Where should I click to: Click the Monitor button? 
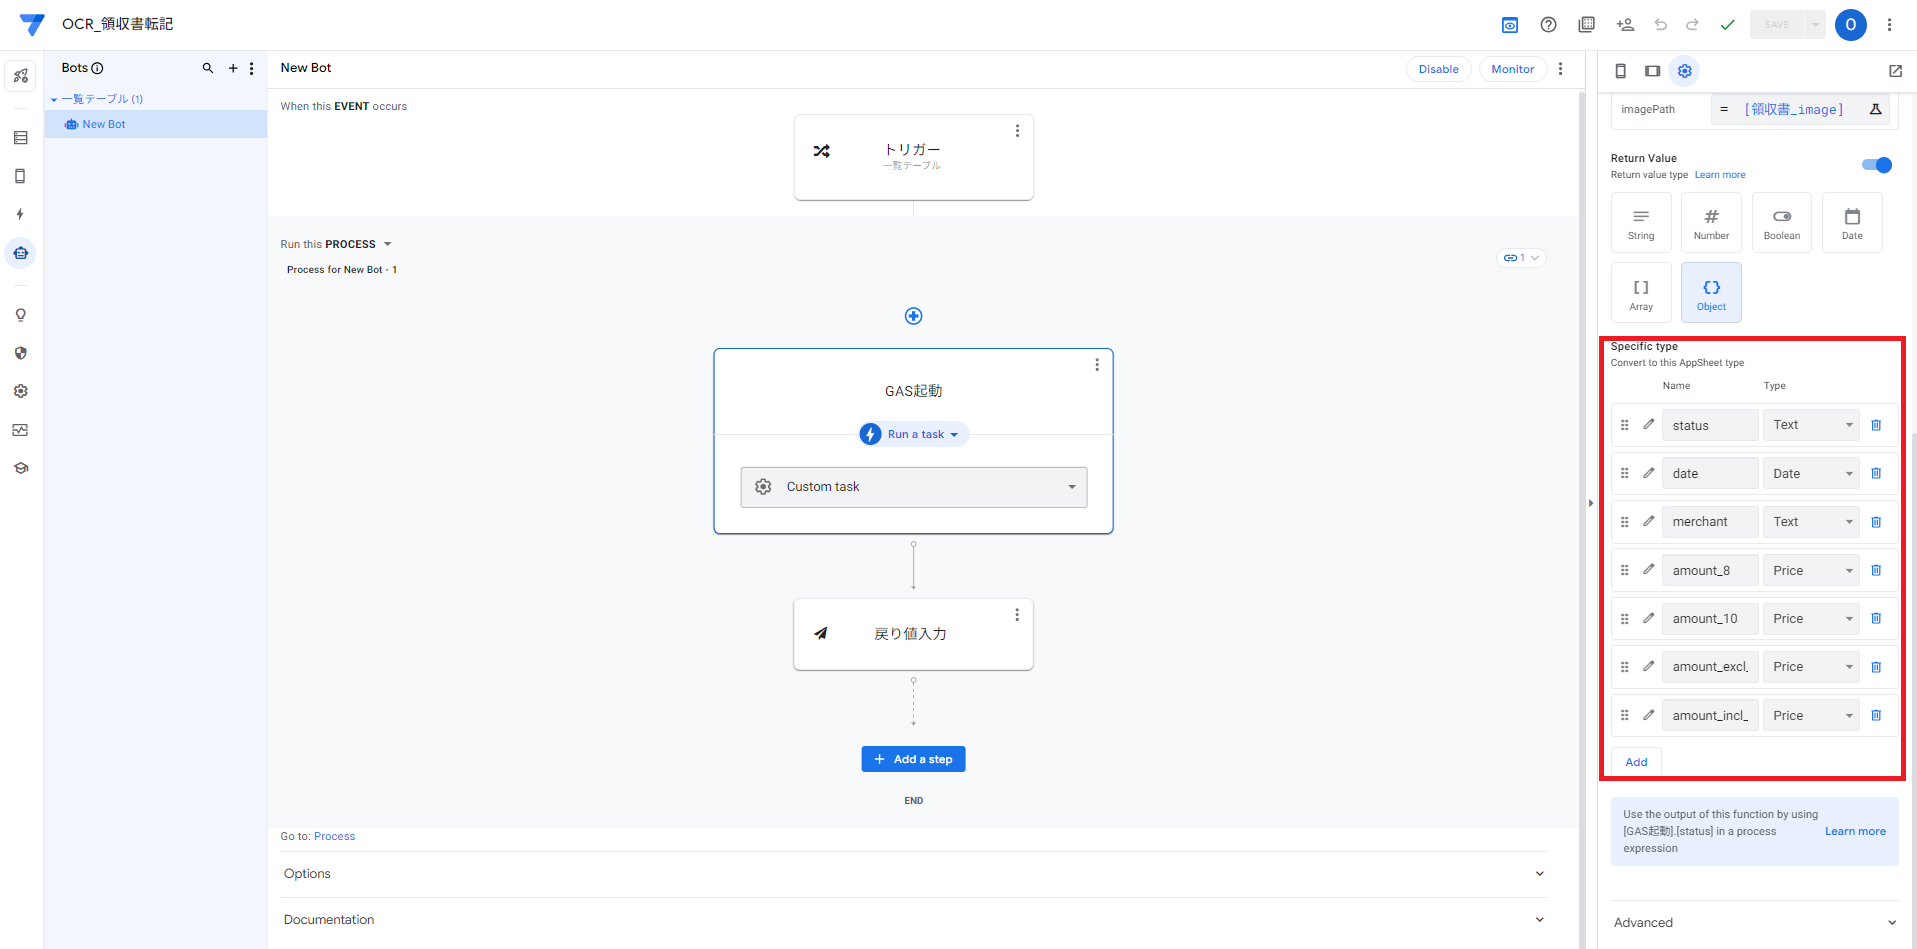pyautogui.click(x=1512, y=69)
